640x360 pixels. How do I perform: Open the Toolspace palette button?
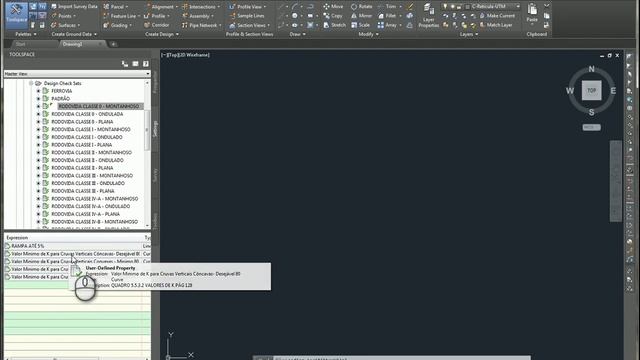16,14
